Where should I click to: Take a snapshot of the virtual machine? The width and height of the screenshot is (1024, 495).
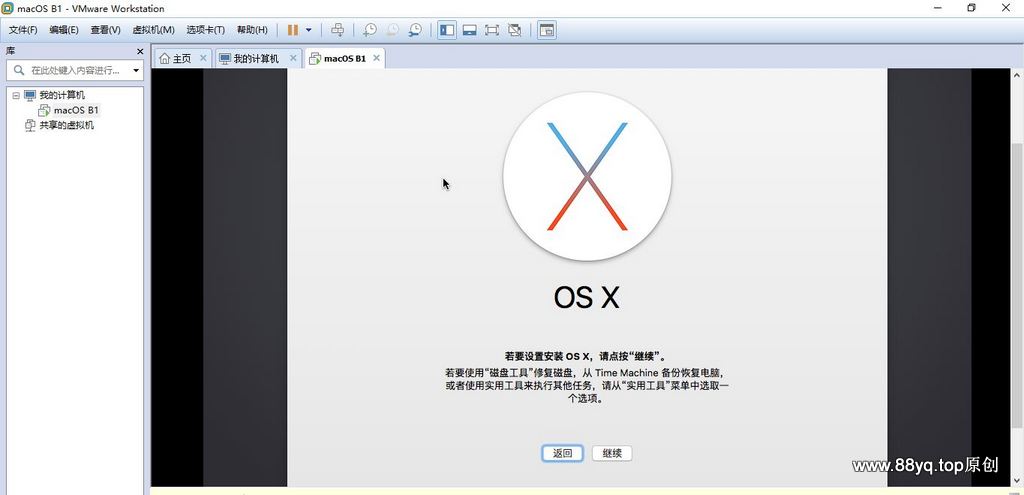tap(370, 30)
